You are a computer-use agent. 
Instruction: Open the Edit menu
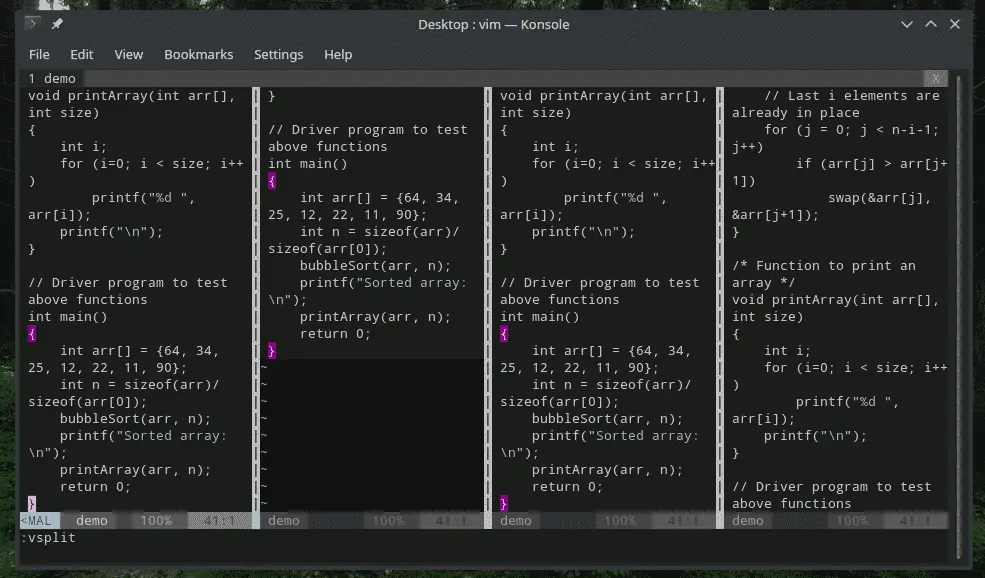82,55
